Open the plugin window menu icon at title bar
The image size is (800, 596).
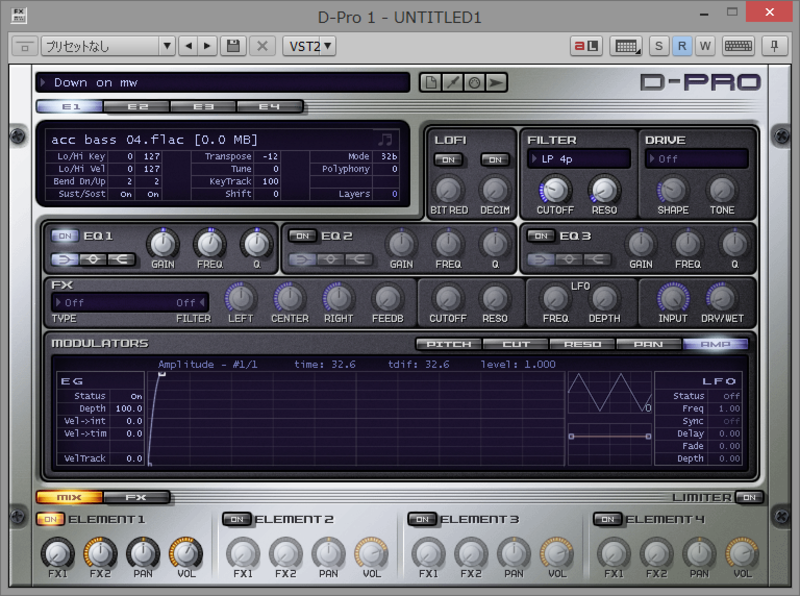pyautogui.click(x=19, y=15)
